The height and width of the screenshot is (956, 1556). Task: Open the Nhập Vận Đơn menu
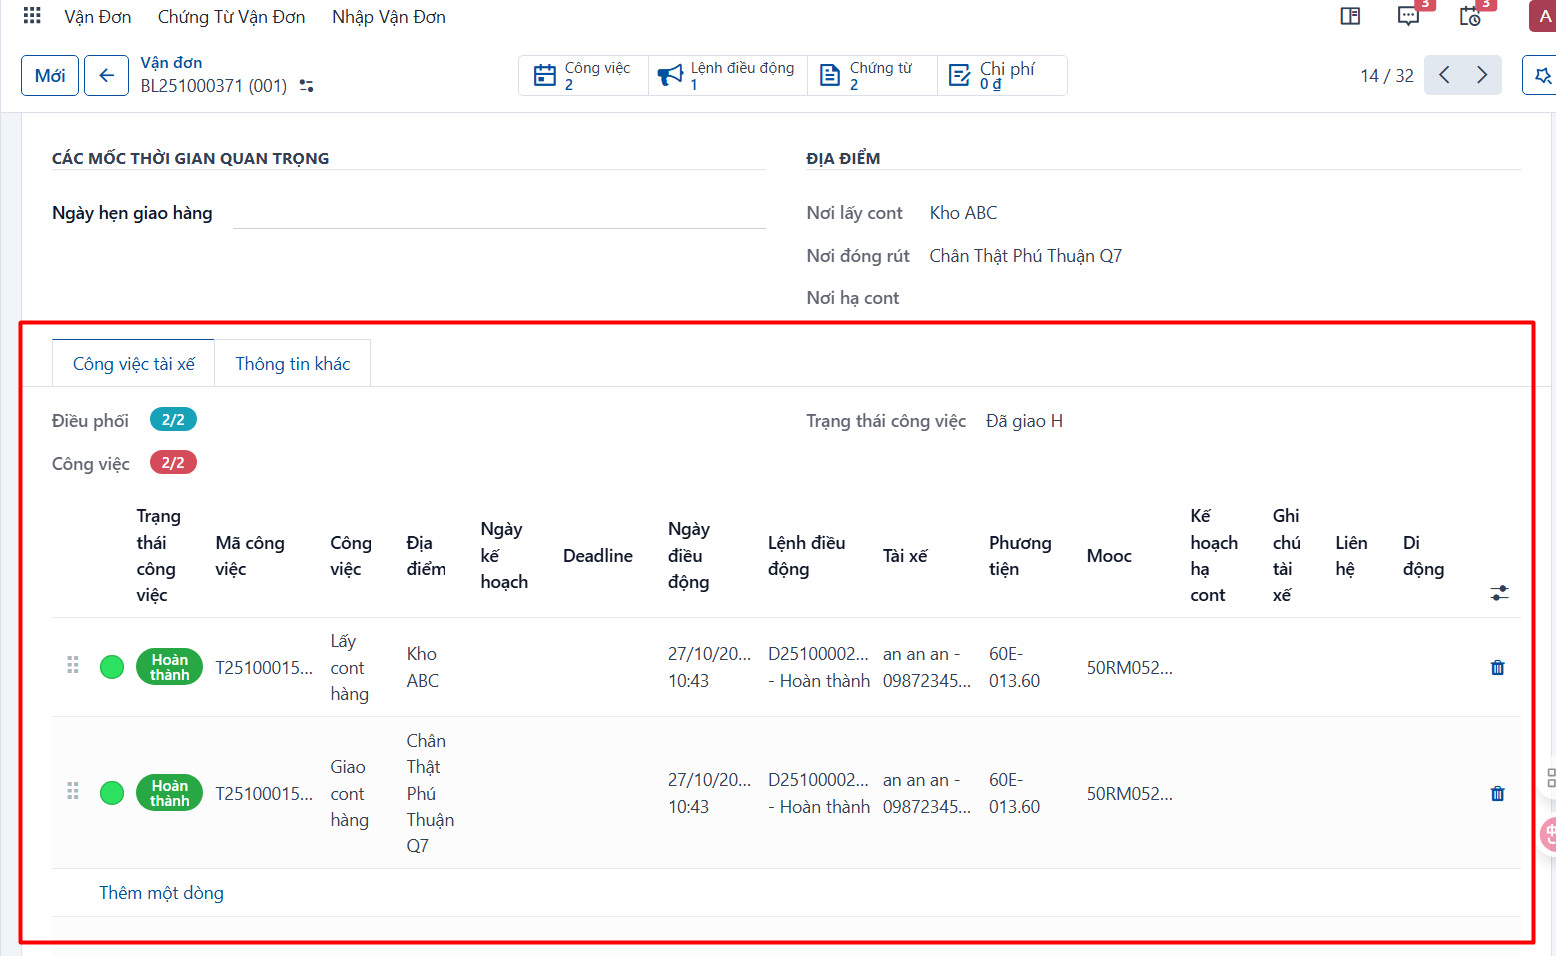[389, 17]
